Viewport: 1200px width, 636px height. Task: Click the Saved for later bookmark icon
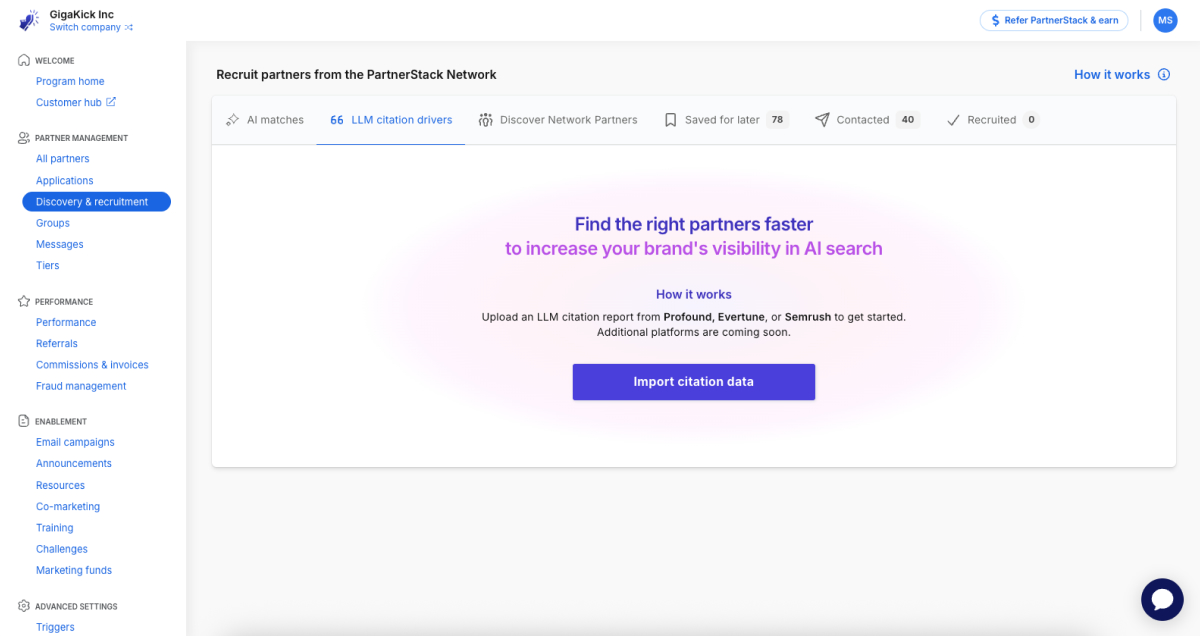(x=671, y=120)
